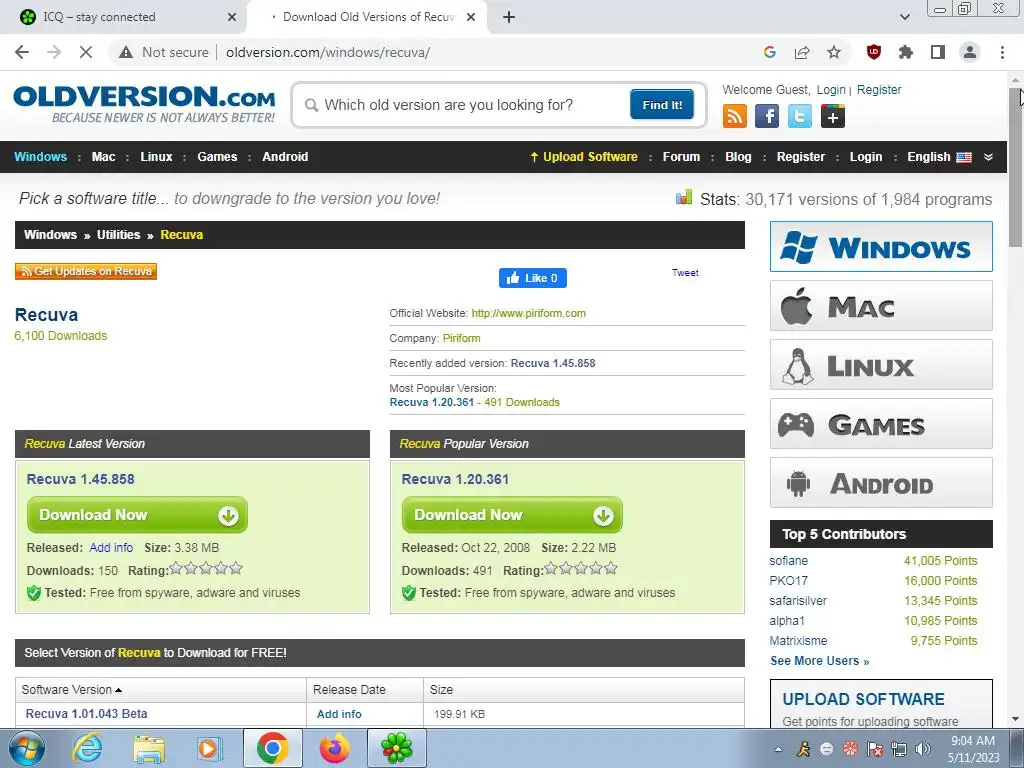Viewport: 1024px width, 768px height.
Task: Click the Windows category banner in the sidebar
Action: click(881, 247)
